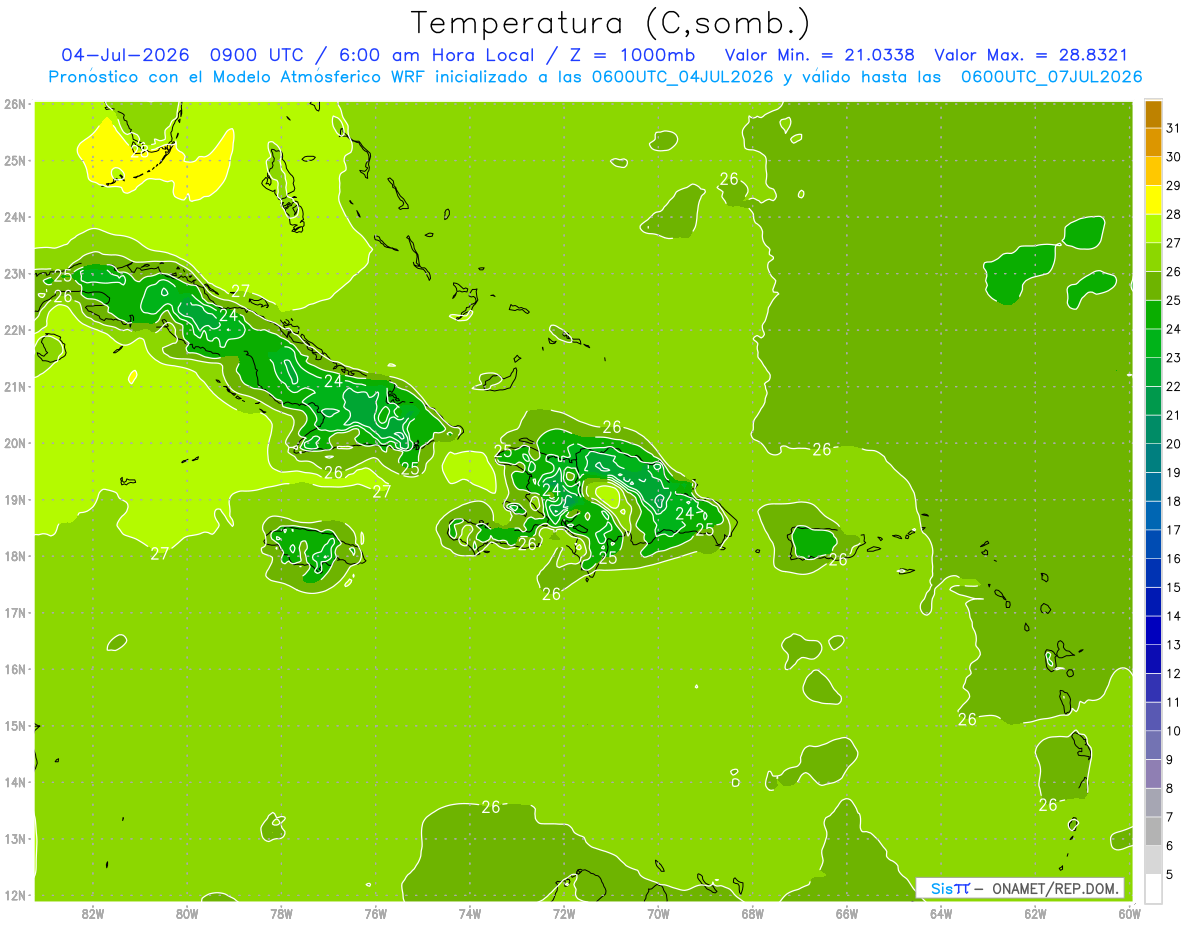Click the 17N latitude axis label
This screenshot has width=1200, height=927.
(14, 612)
